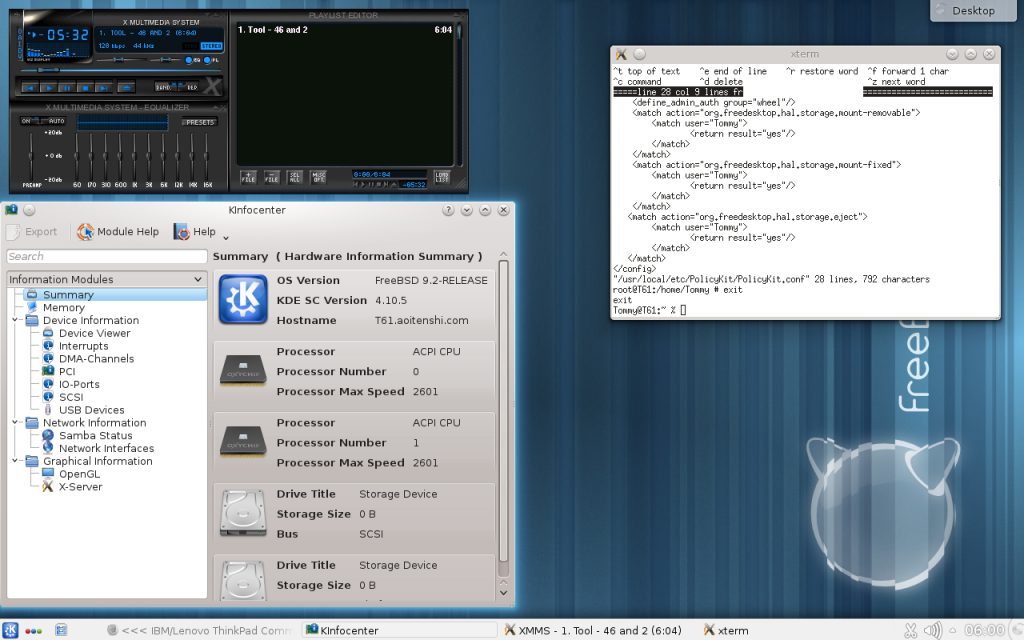This screenshot has height=640, width=1024.
Task: Open the PCI module
Action: tap(67, 372)
